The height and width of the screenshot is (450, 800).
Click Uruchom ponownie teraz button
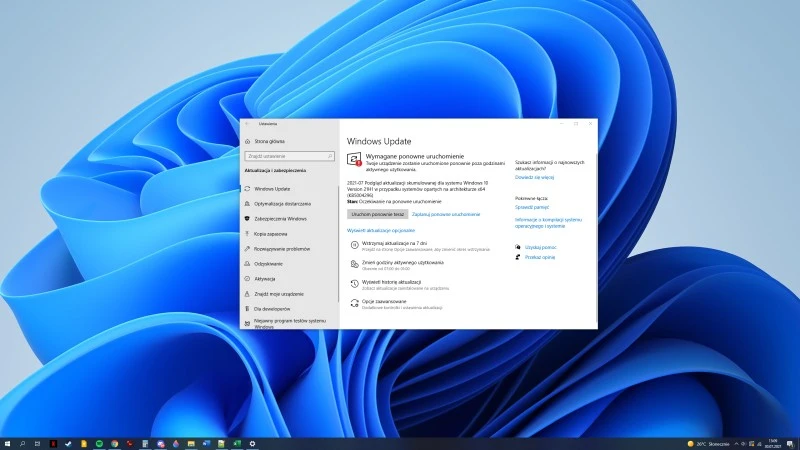tap(378, 214)
